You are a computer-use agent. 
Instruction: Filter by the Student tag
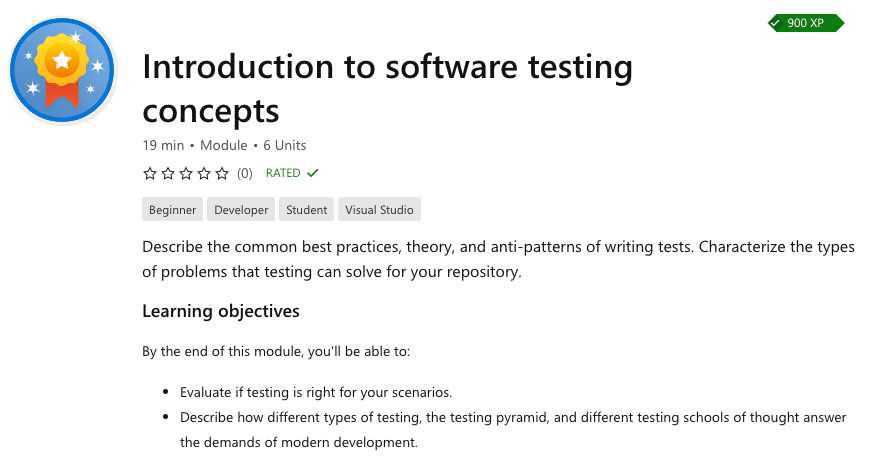pos(306,210)
